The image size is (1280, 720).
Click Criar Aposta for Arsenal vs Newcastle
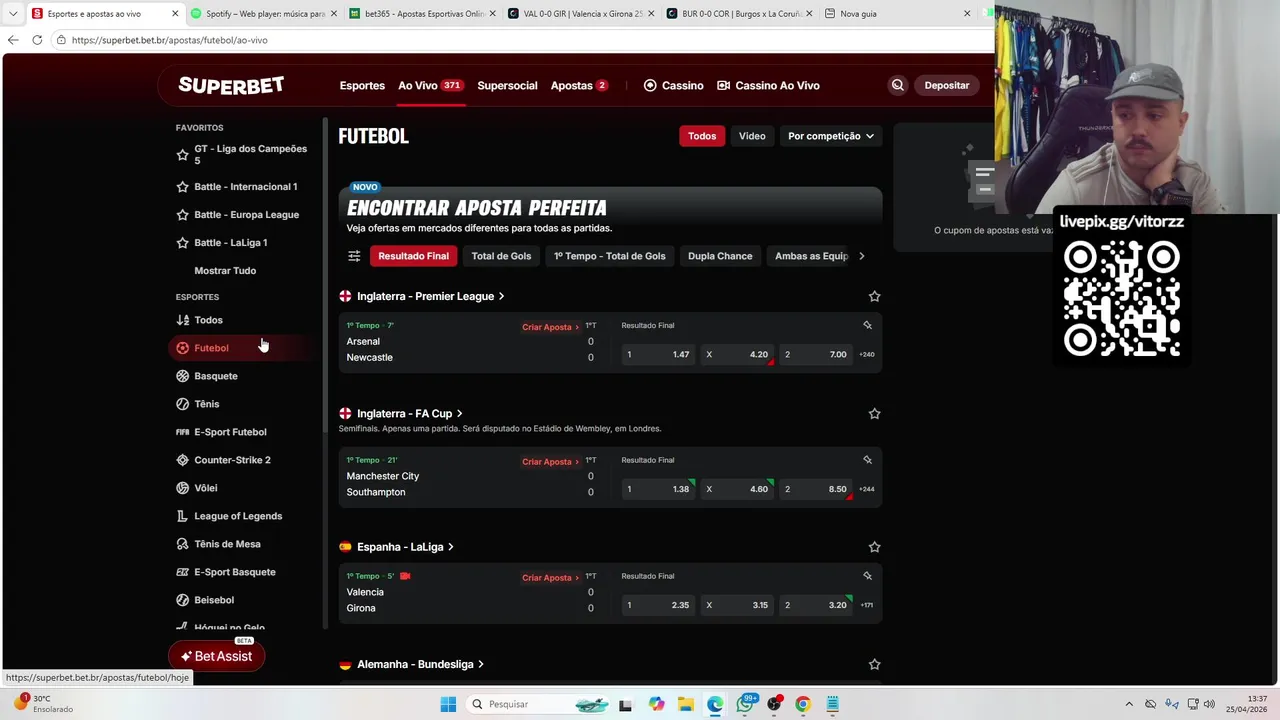[x=550, y=327]
